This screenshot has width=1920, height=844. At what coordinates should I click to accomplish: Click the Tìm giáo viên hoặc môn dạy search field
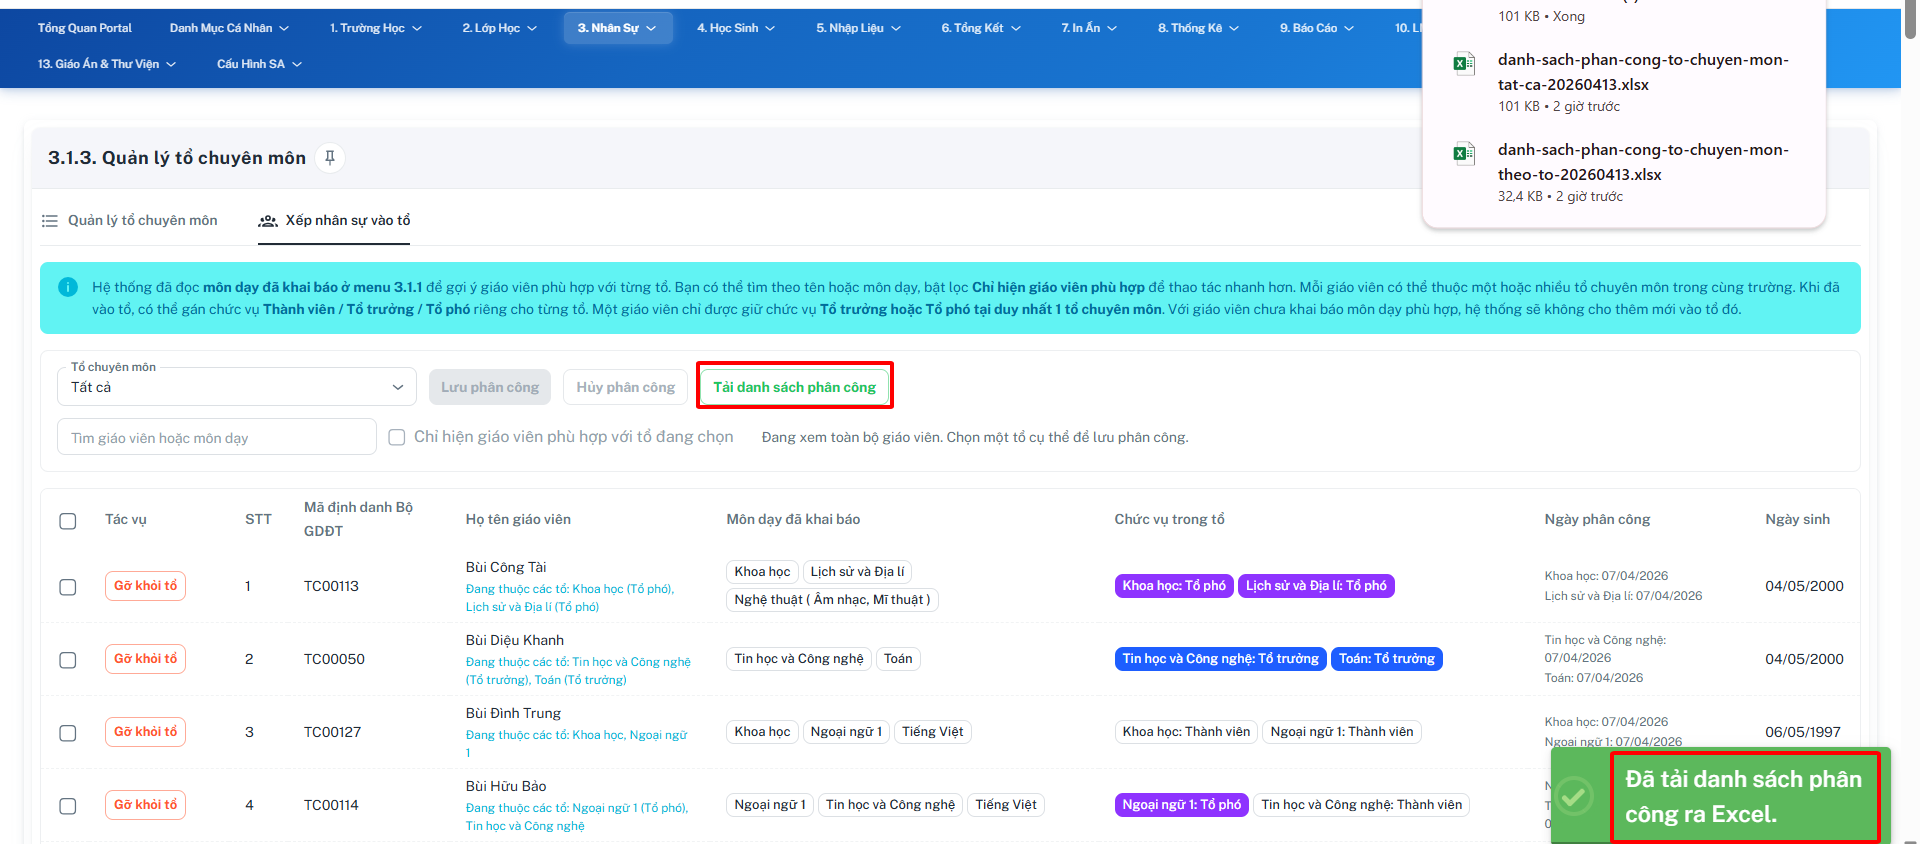[x=217, y=437]
